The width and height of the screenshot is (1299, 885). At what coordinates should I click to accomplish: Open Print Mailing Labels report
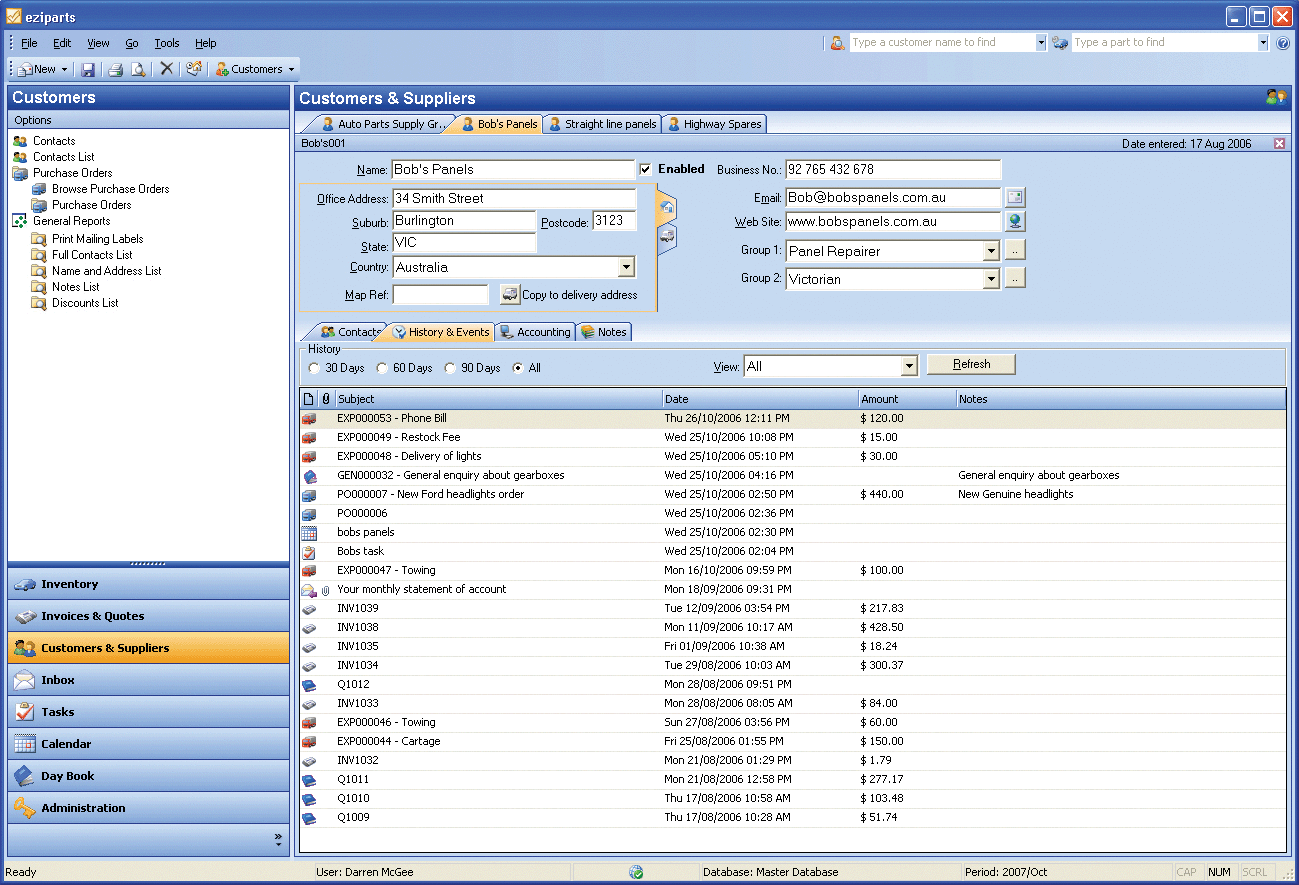pyautogui.click(x=97, y=239)
